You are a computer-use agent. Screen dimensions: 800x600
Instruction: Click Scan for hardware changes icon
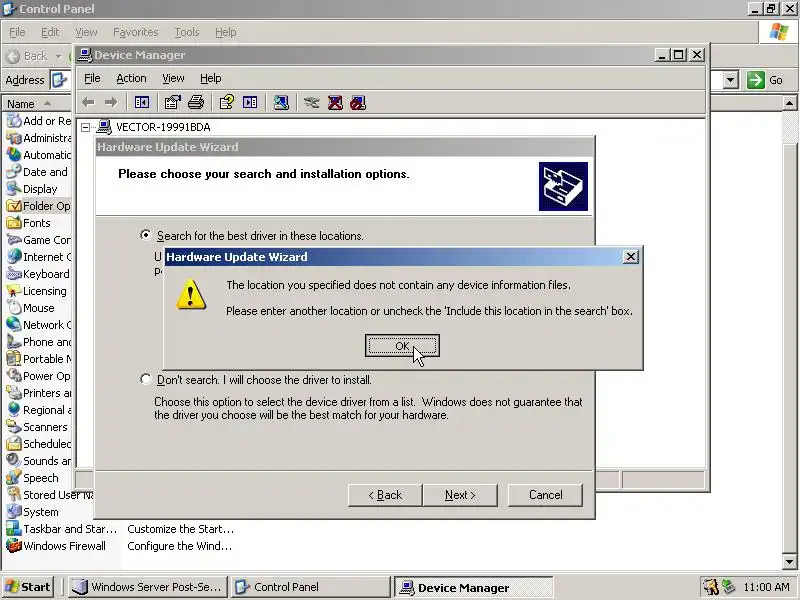pos(281,103)
